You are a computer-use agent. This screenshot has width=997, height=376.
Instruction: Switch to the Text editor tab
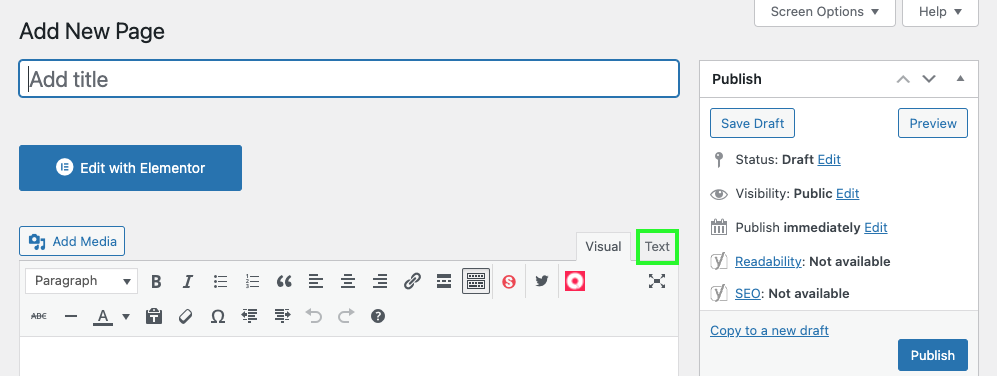pos(657,246)
